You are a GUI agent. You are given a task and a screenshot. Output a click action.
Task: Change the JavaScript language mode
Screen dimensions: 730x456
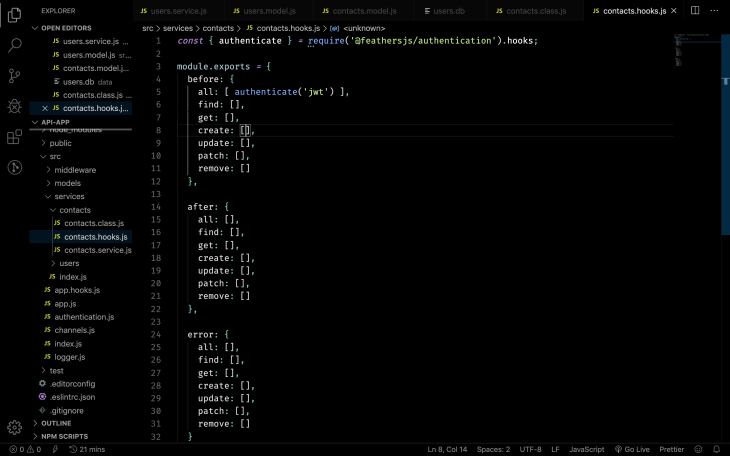tap(586, 449)
